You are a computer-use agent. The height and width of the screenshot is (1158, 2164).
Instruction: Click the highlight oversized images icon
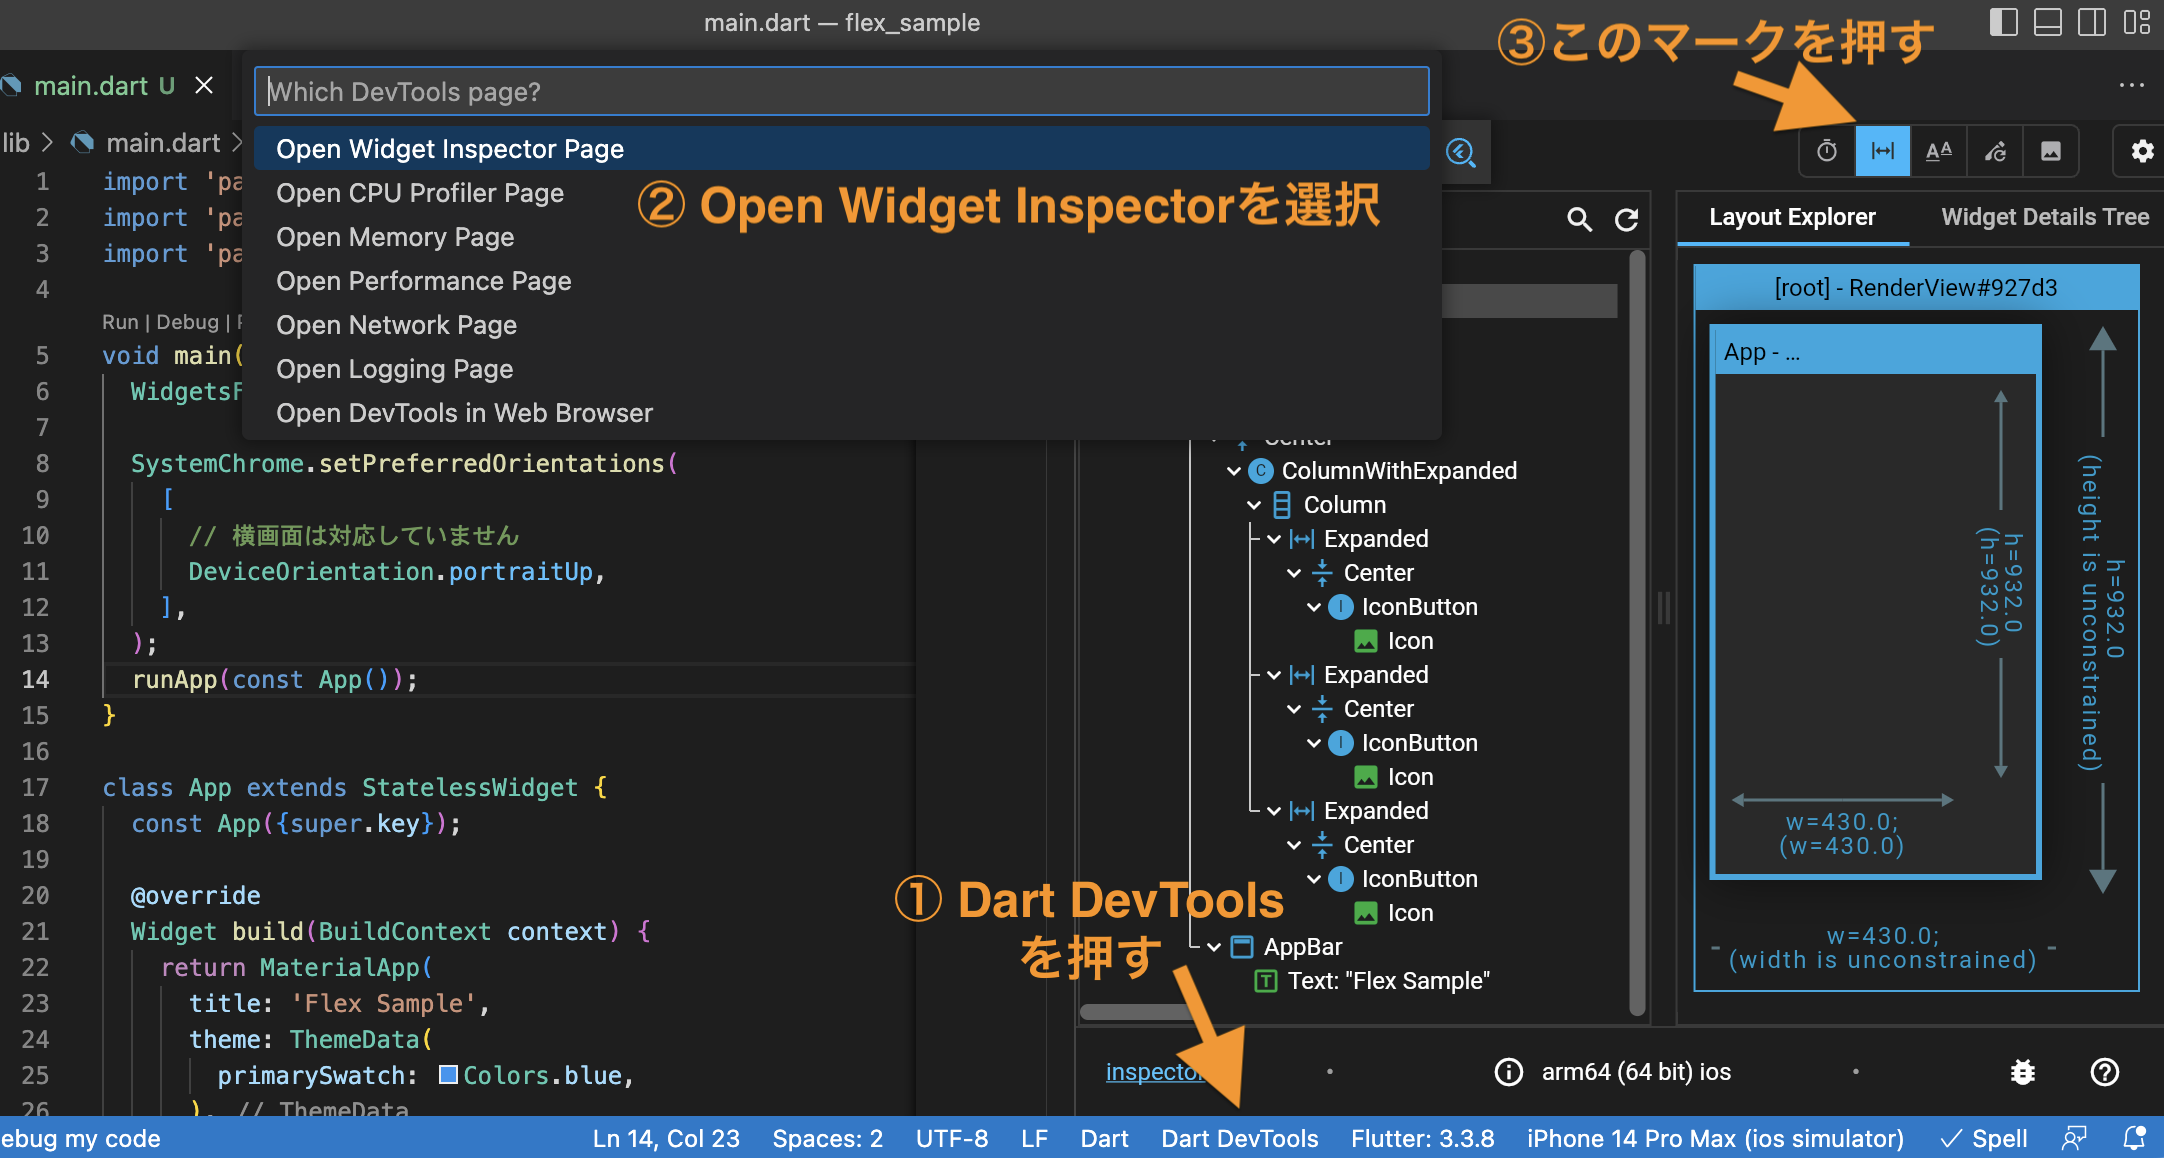point(2050,151)
